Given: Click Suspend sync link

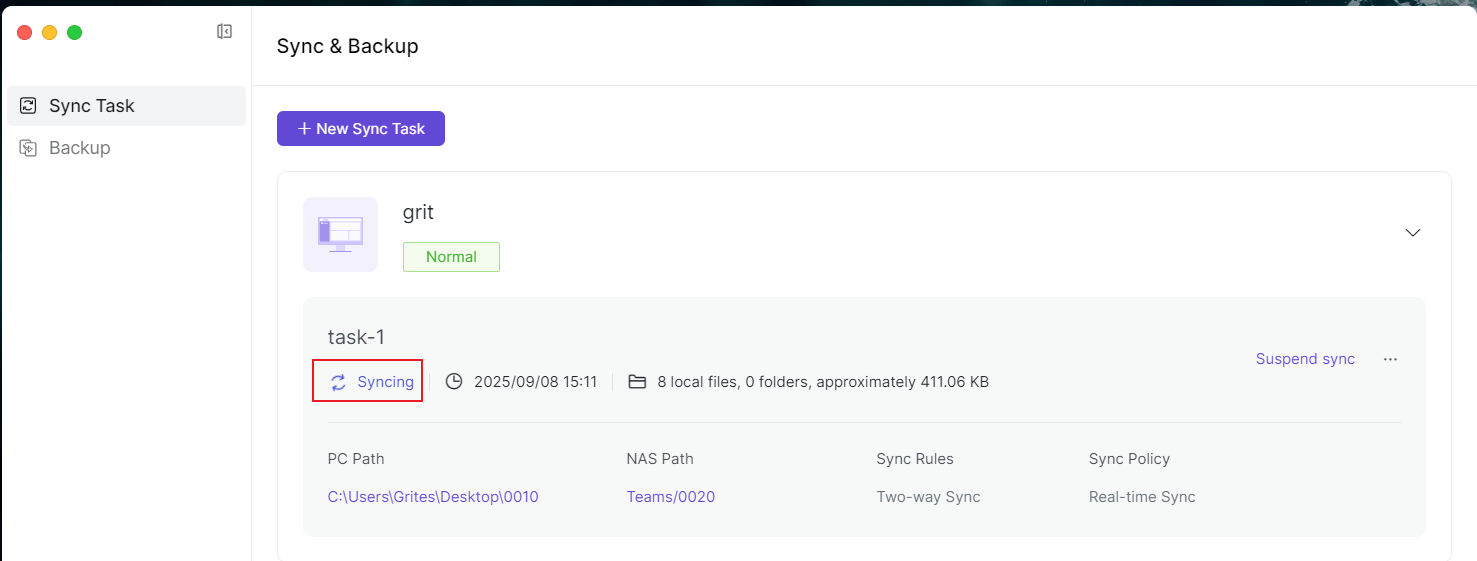Looking at the screenshot, I should coord(1305,359).
